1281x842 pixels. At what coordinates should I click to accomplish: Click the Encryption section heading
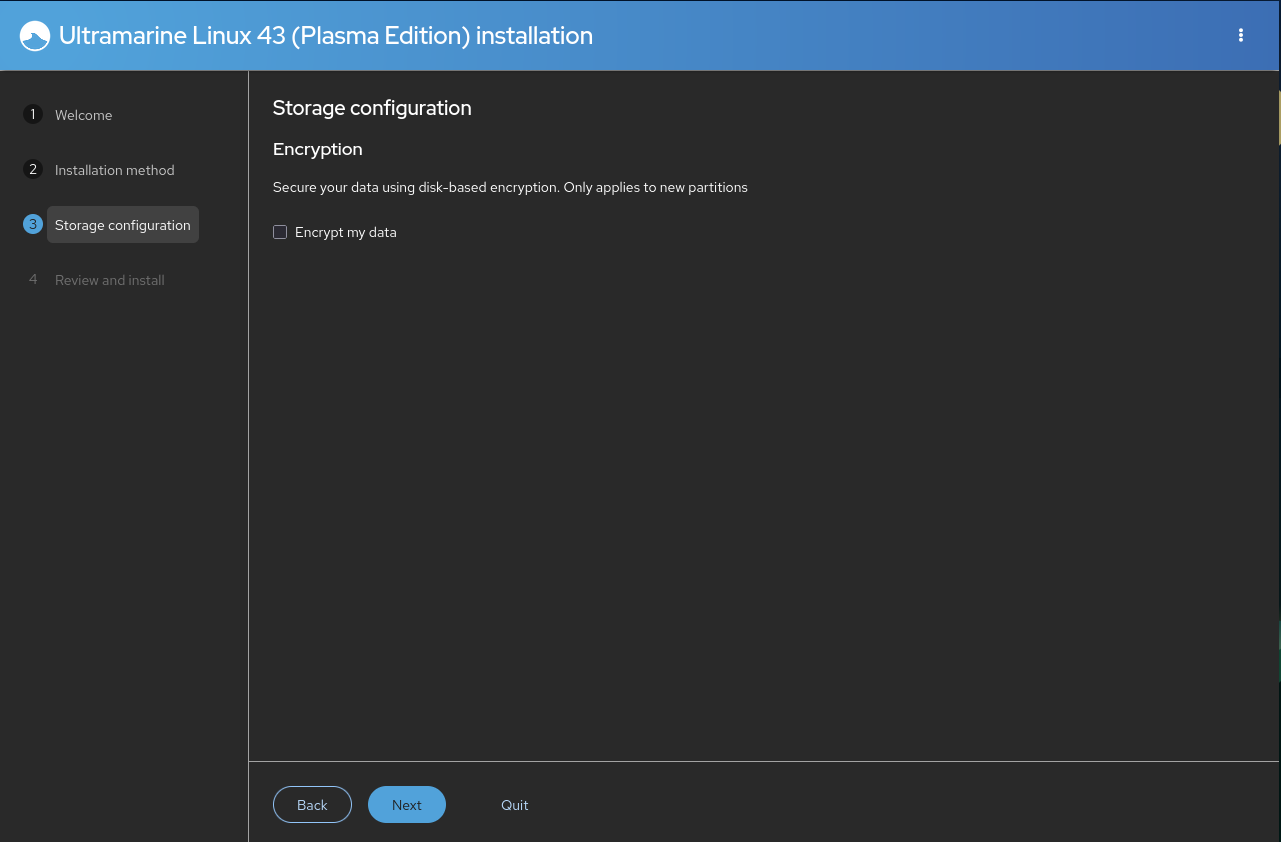(x=318, y=149)
